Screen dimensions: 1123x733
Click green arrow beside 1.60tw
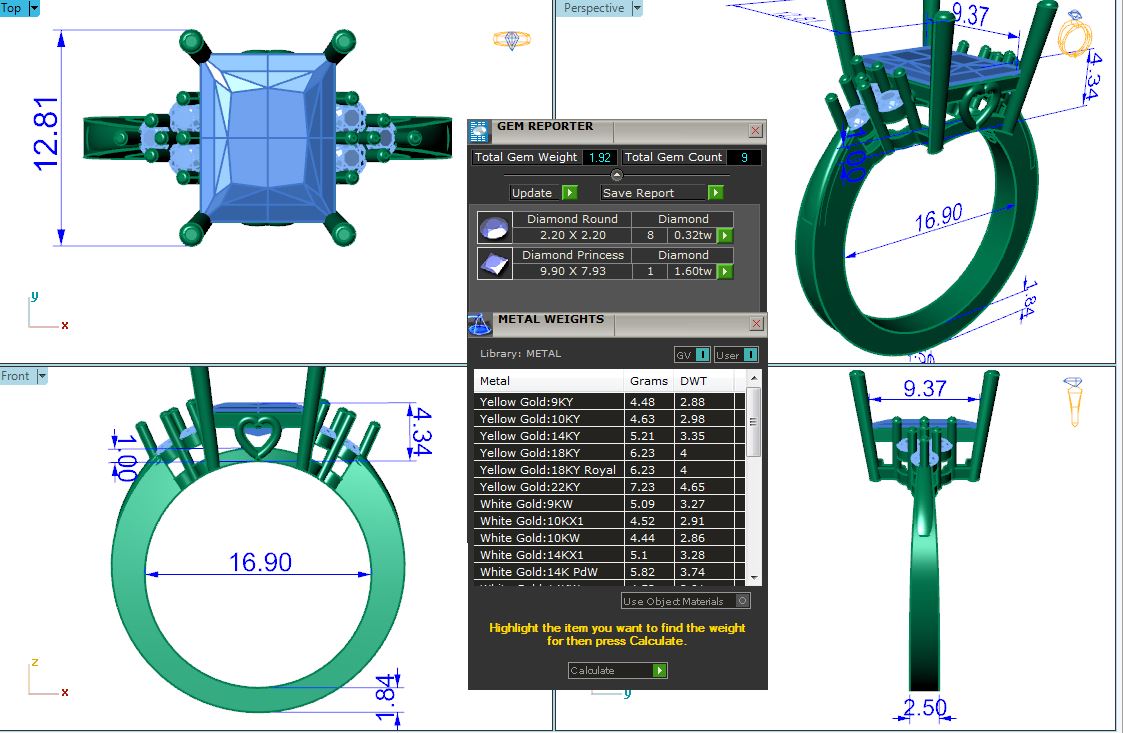725,272
